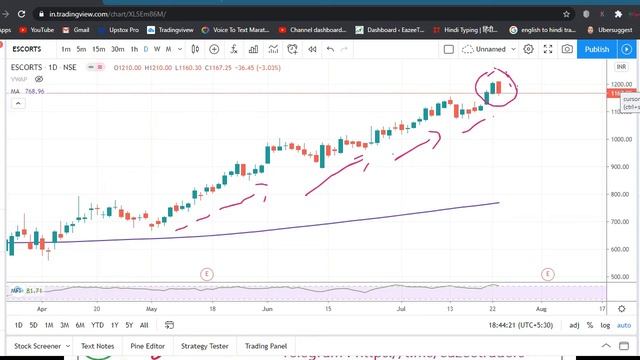640x360 pixels.
Task: Click the browser address bar URL
Action: click(x=108, y=14)
